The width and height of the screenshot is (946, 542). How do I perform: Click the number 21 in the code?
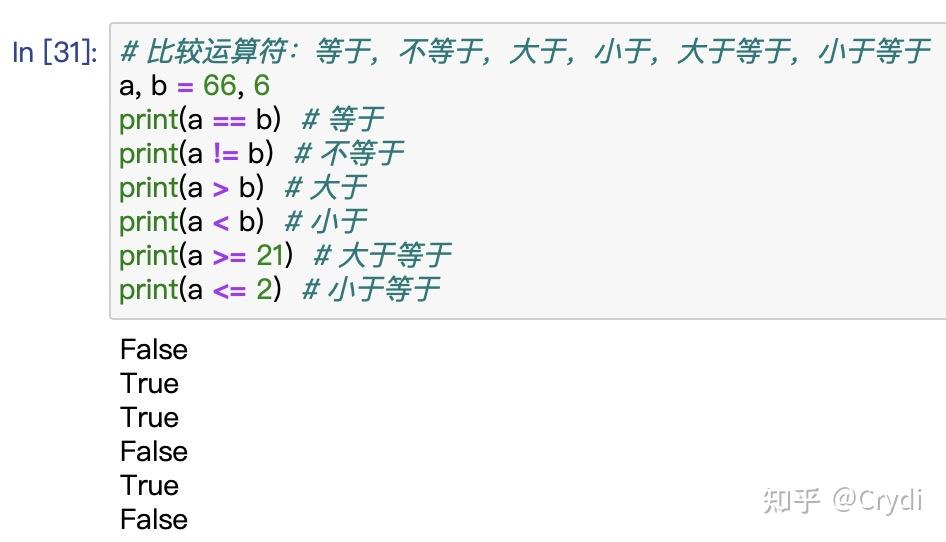tap(270, 255)
